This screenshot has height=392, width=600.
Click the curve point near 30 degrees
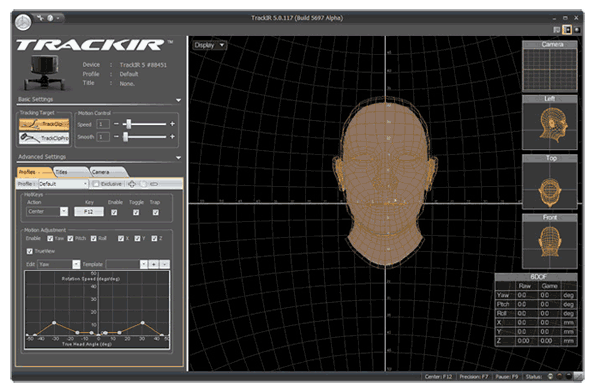pos(143,323)
